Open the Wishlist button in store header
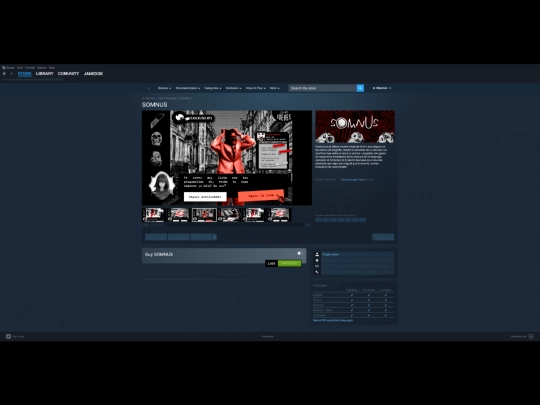This screenshot has width=540, height=405. (382, 88)
